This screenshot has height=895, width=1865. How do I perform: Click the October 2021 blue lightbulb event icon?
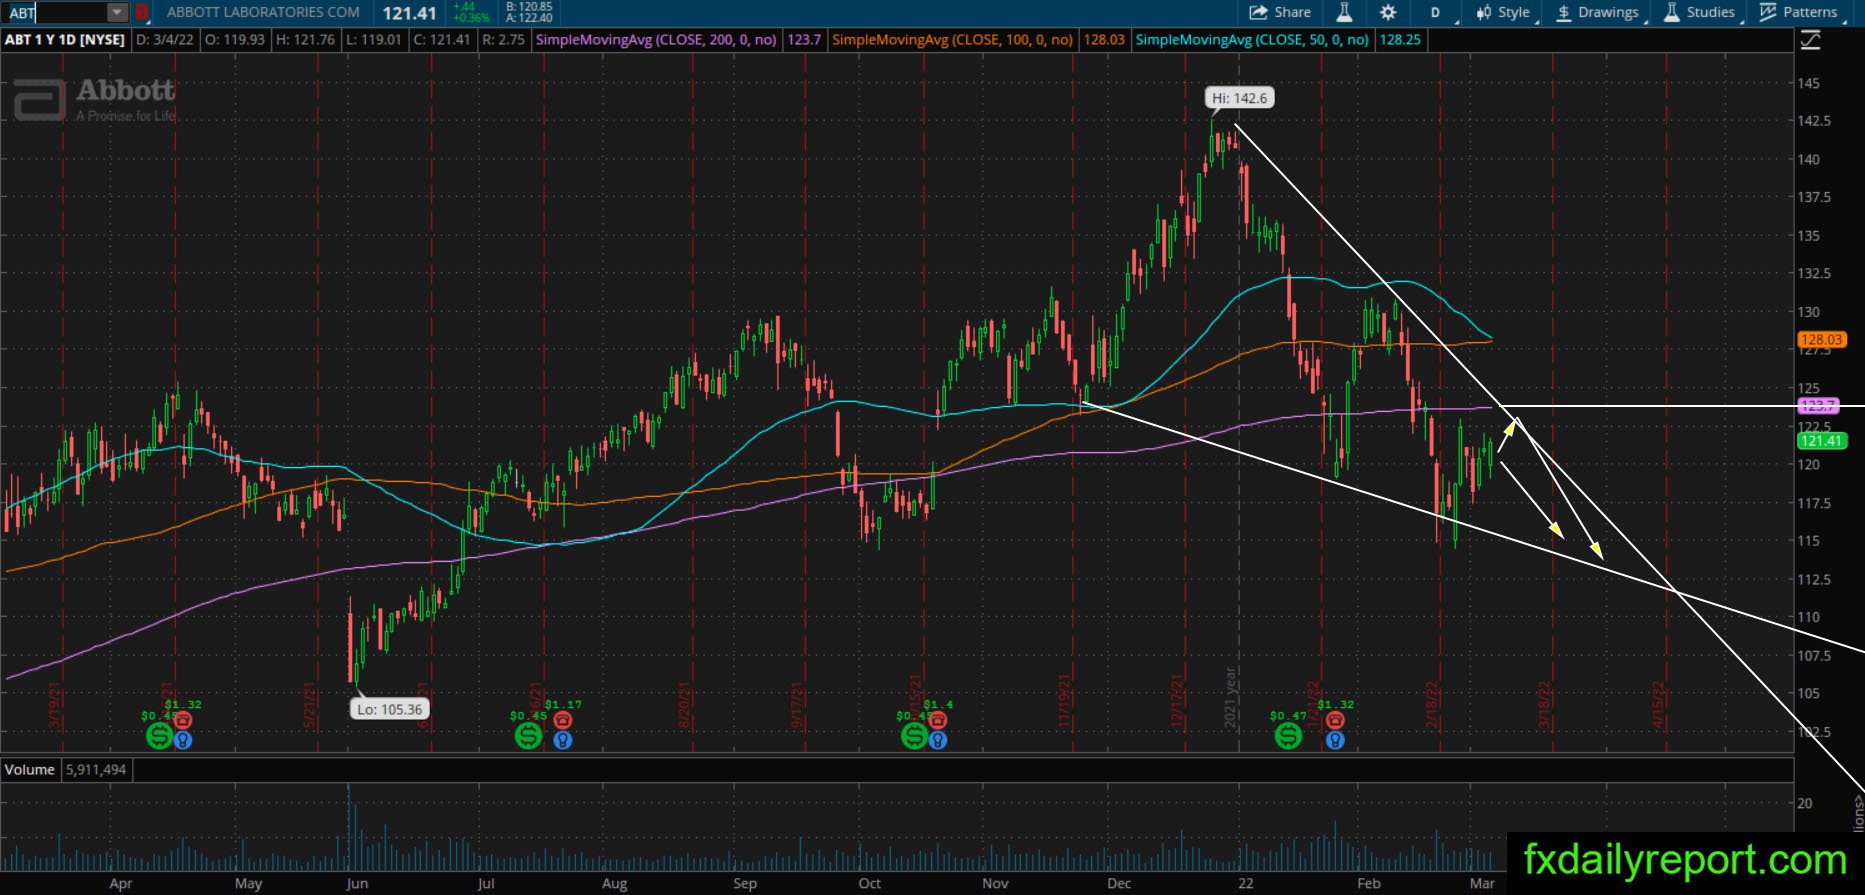click(937, 741)
